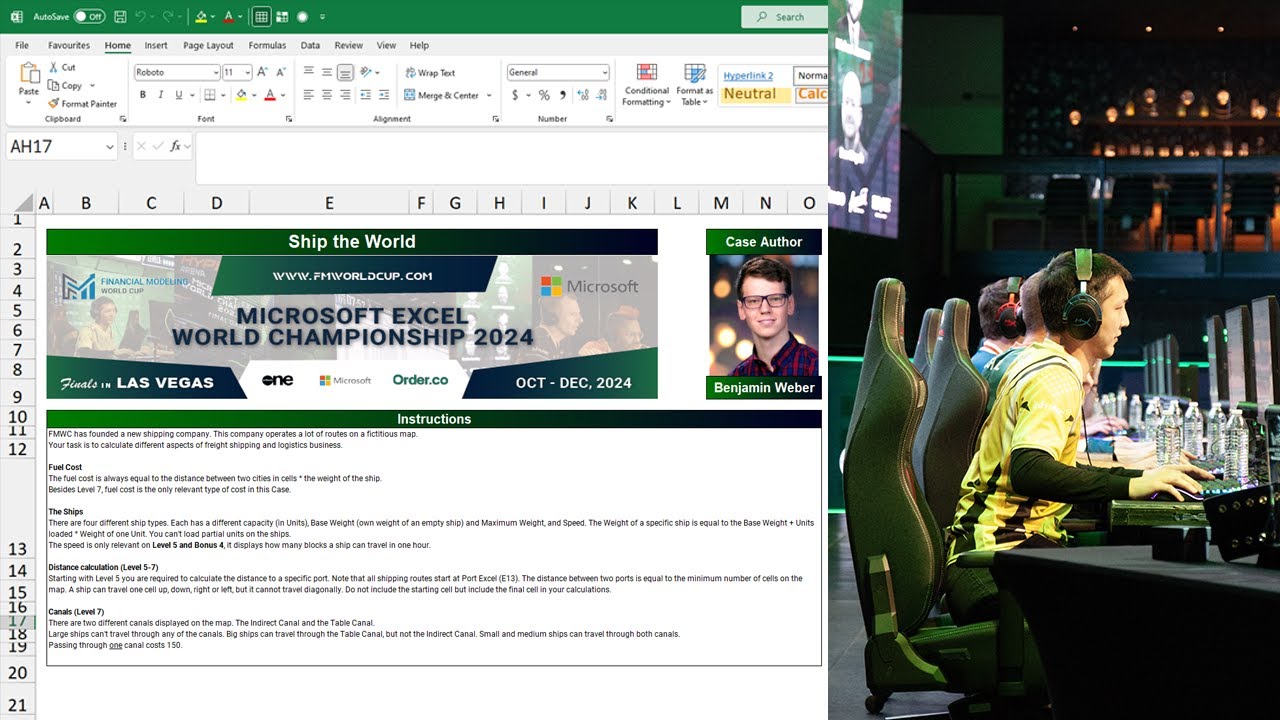
Task: Click Accounting dollar format icon
Action: click(x=515, y=95)
